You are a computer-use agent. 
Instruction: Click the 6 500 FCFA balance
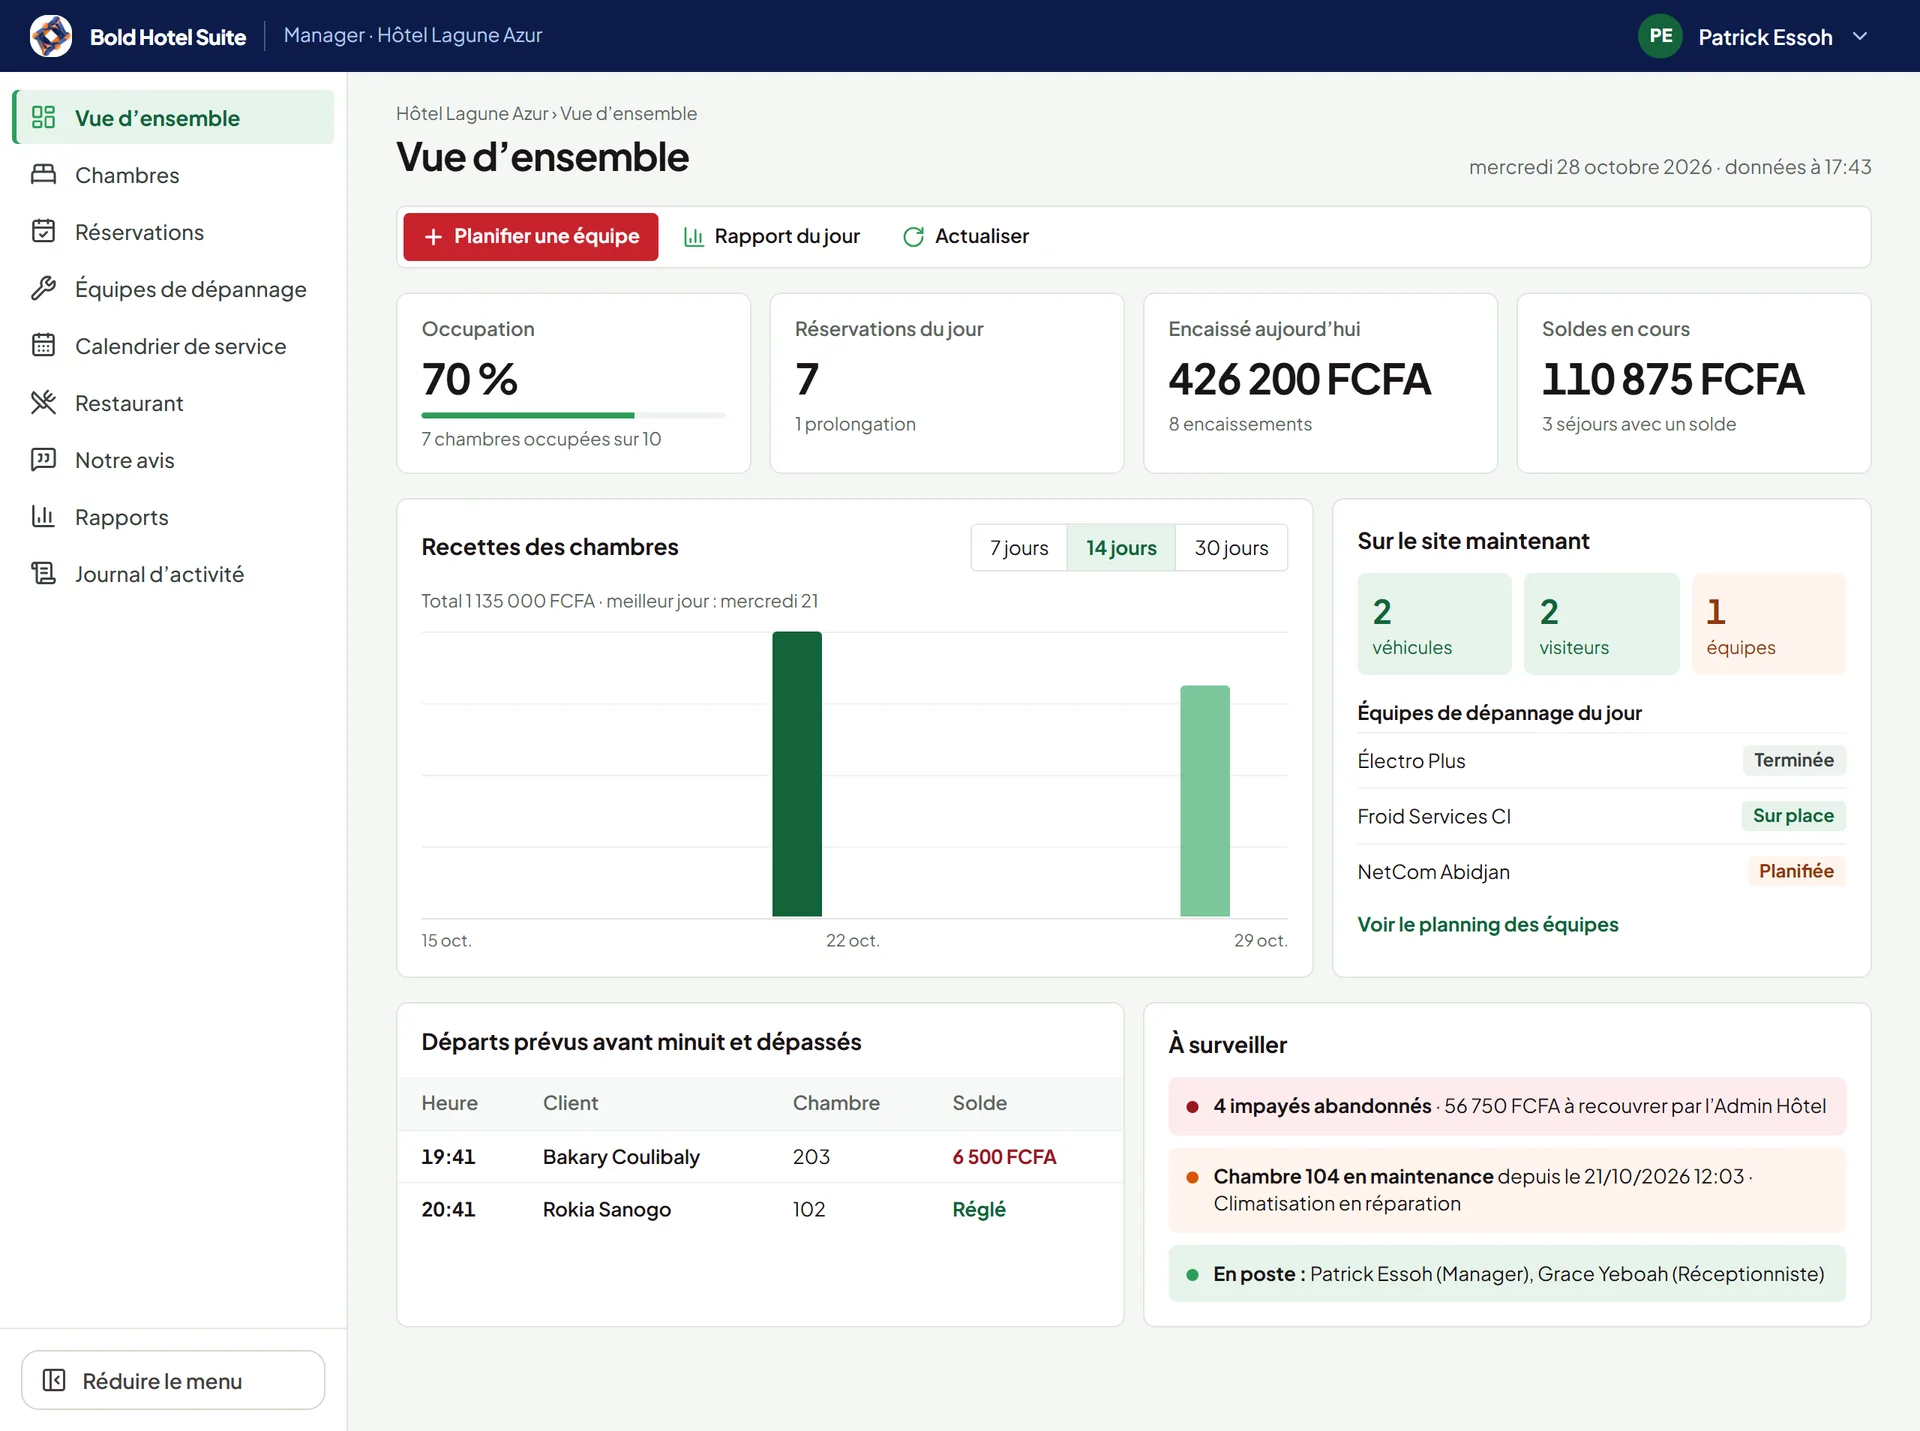pos(1004,1157)
